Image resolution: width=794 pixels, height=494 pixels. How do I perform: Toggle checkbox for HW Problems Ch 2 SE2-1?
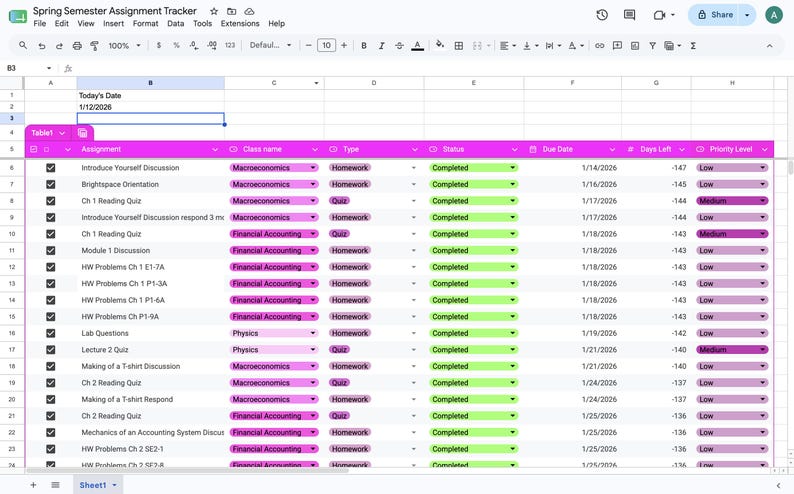[51, 449]
